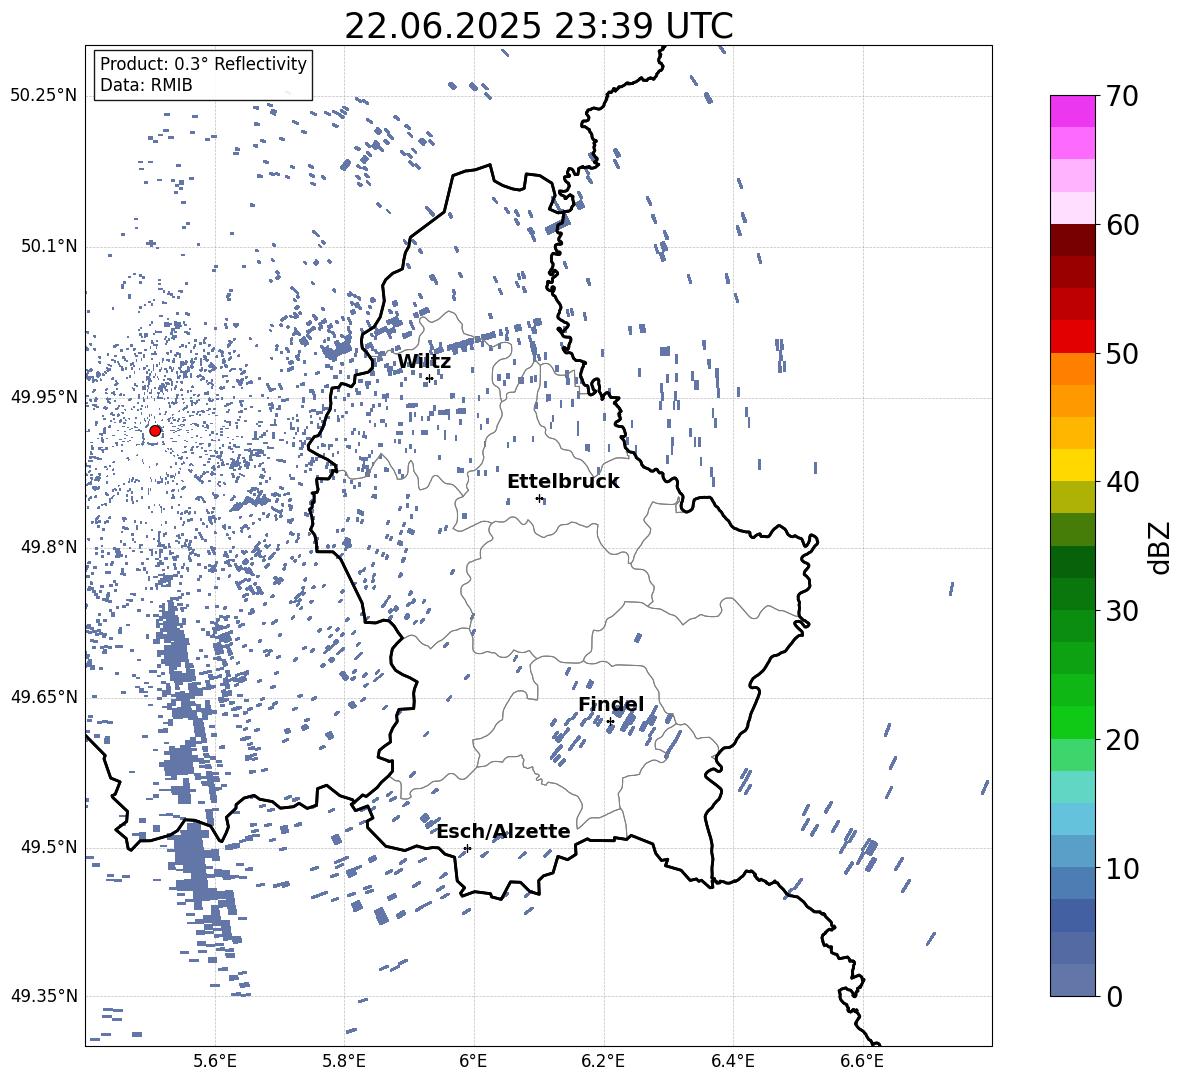Click the magenta top colorbar swatch

pyautogui.click(x=1072, y=112)
